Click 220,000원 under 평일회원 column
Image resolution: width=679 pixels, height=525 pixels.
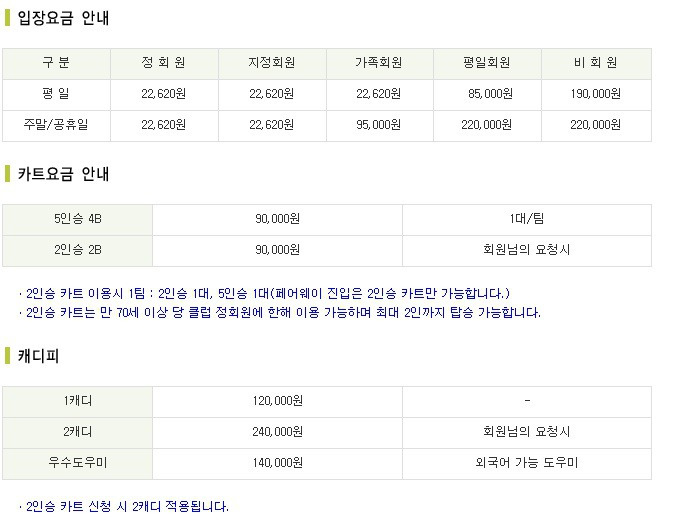click(487, 125)
